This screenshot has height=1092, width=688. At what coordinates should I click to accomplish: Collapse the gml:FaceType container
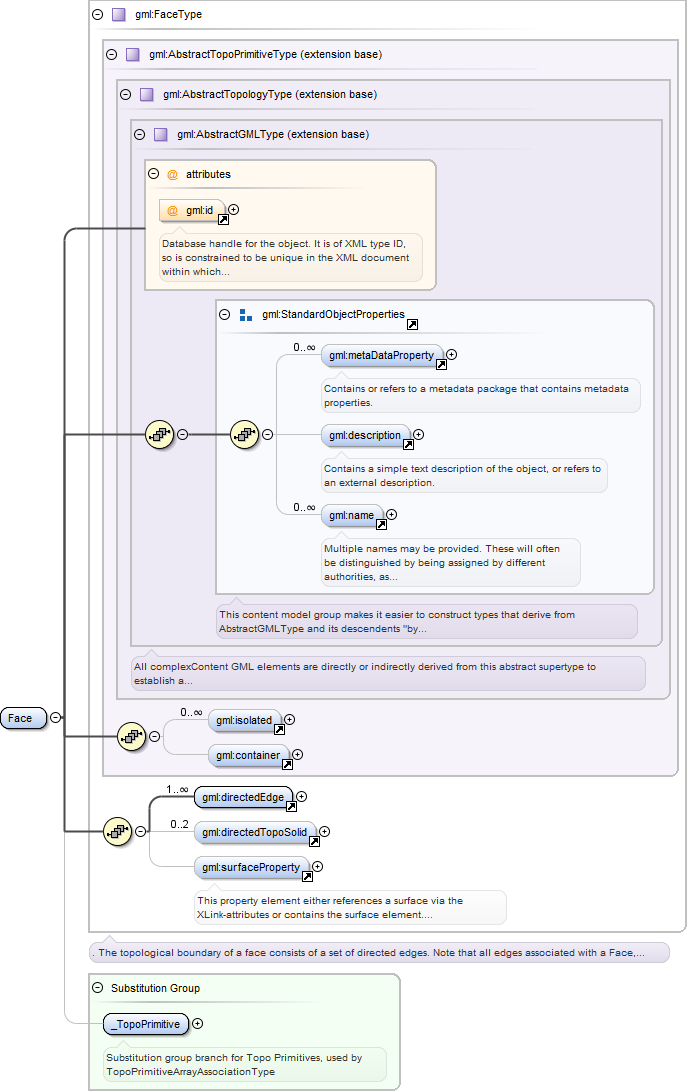tap(97, 14)
